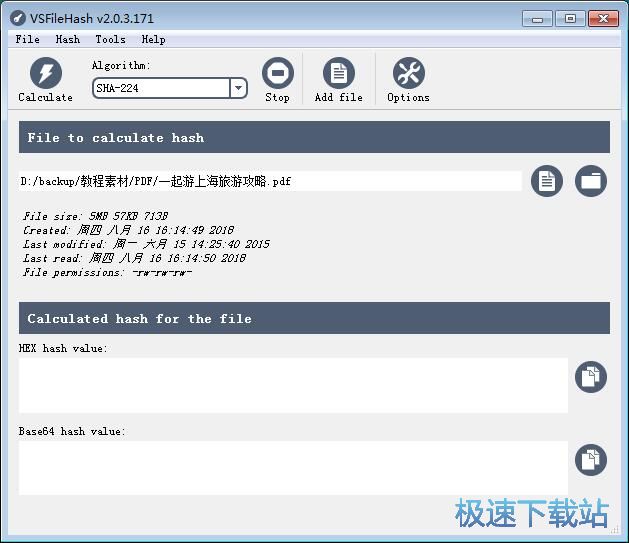
Task: Click the VSFileHash title bar app icon
Action: [x=18, y=18]
